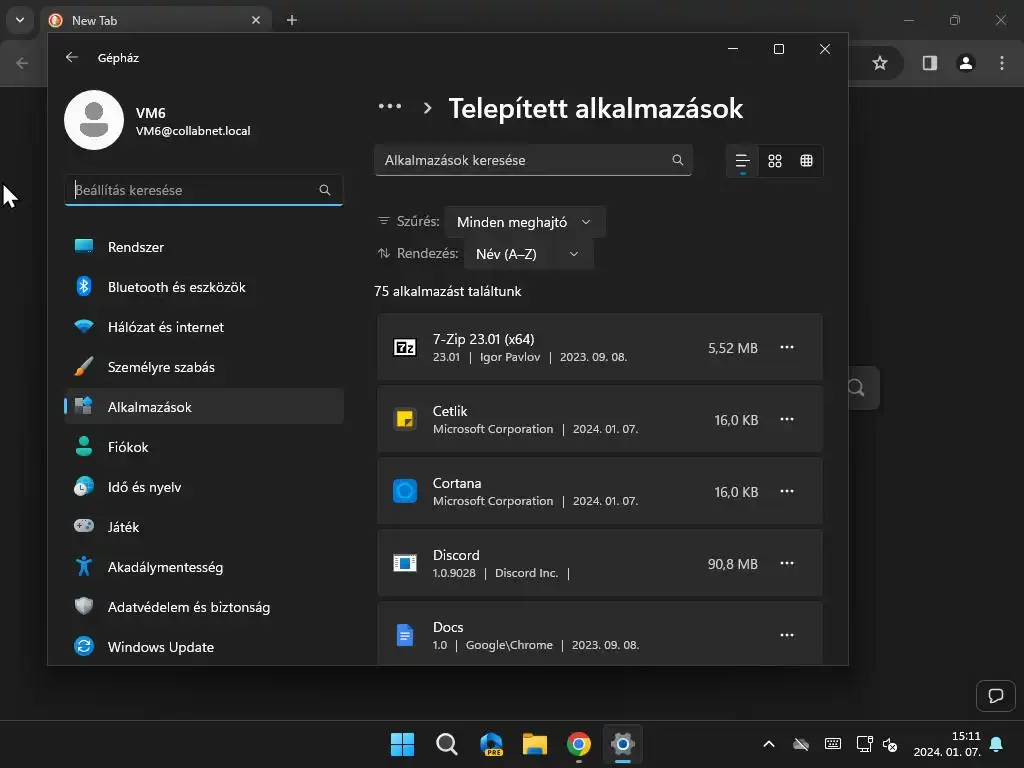Click the magnifier in Beállítás keresése

tap(325, 190)
